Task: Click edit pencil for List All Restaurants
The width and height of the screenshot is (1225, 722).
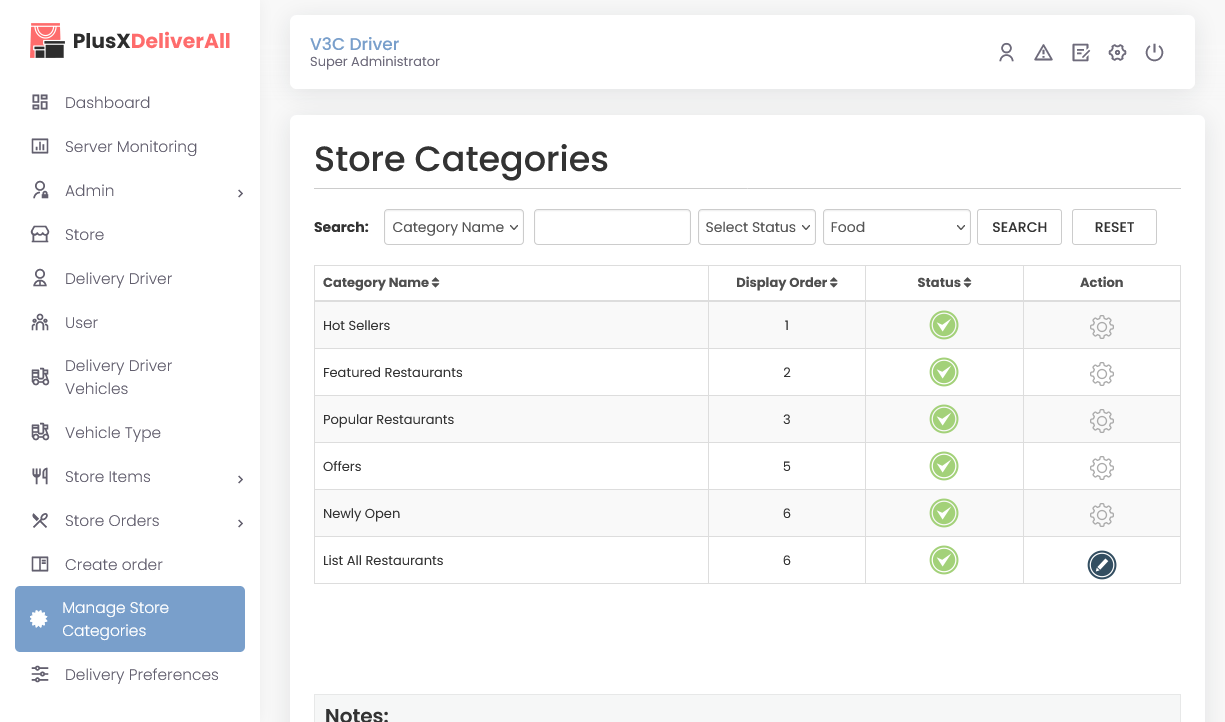Action: point(1101,565)
